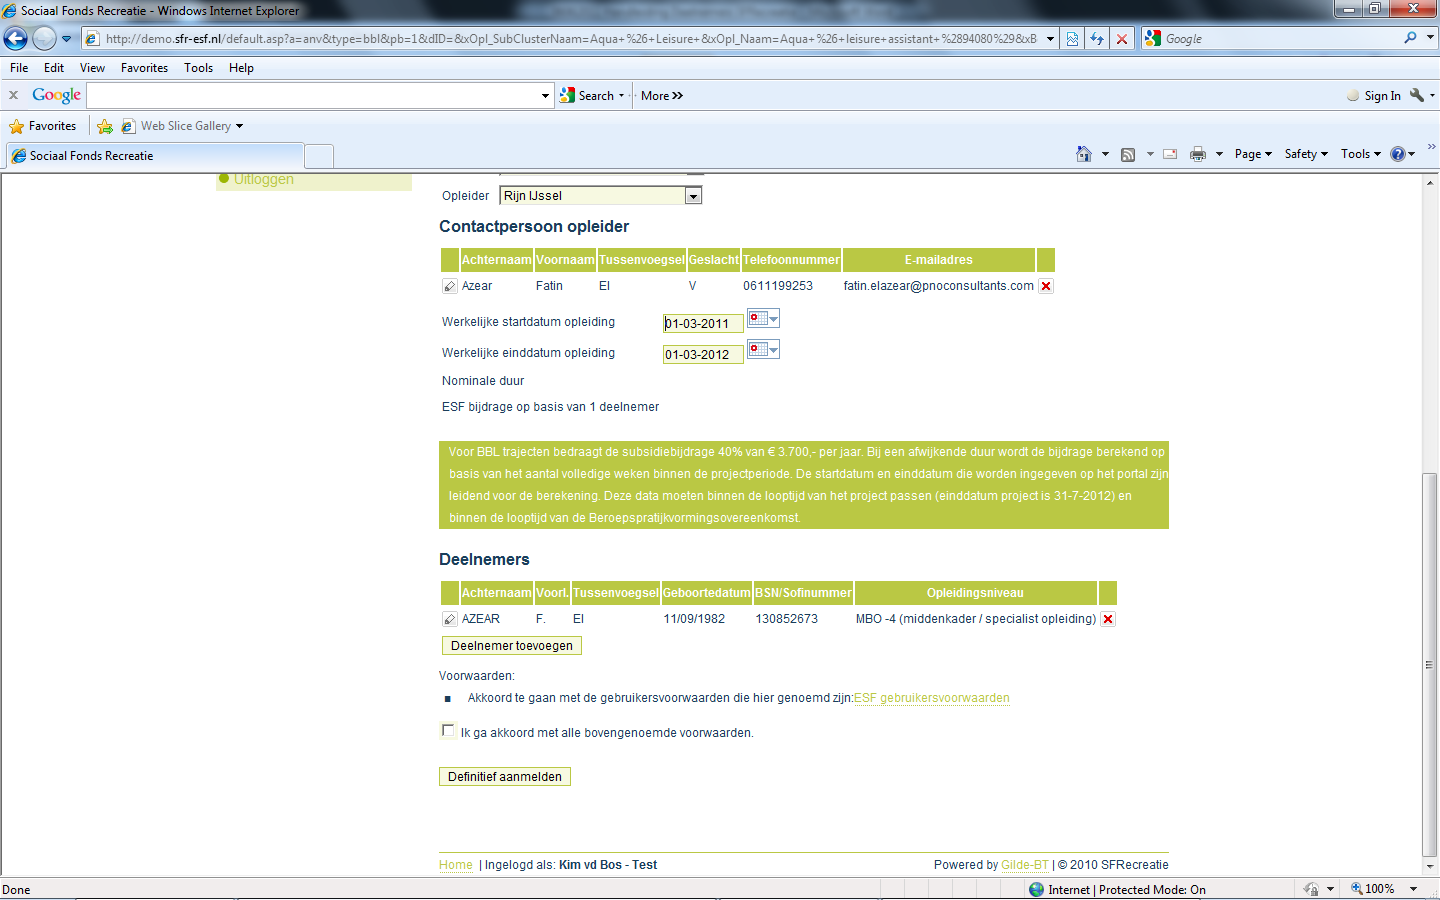
Task: Expand the address bar URL history dropdown
Action: coord(1050,39)
